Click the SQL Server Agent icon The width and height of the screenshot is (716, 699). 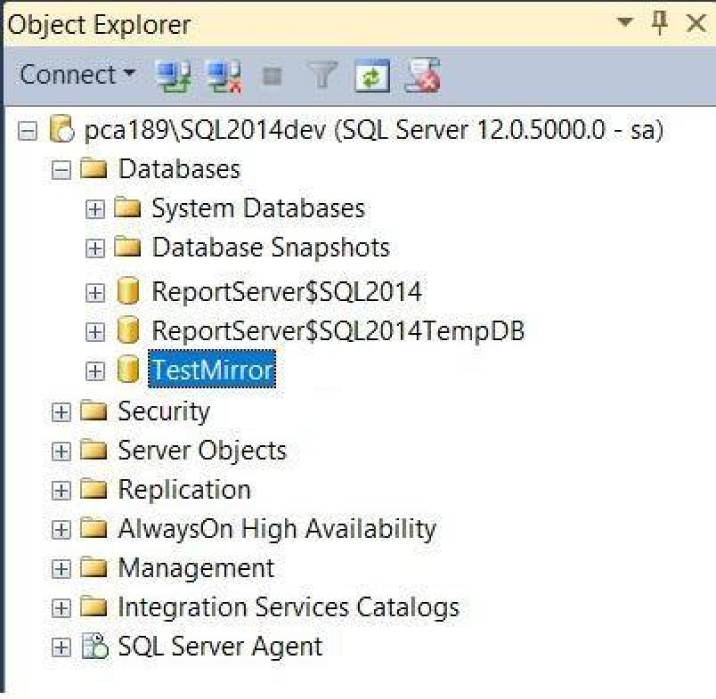(x=95, y=646)
